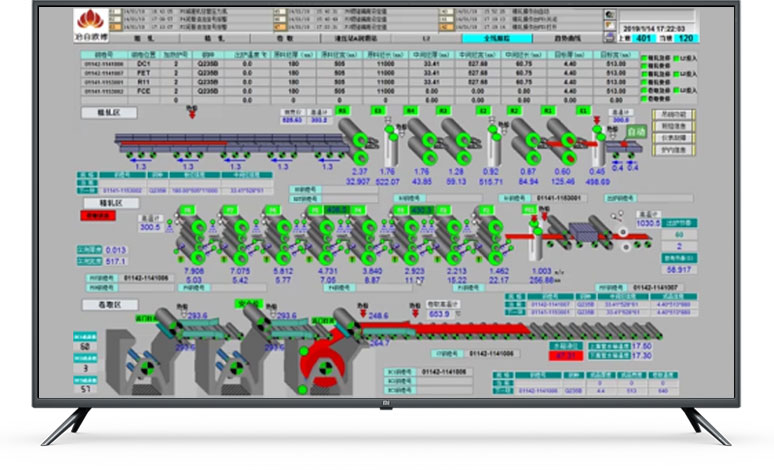Click the printer icon beside the top tabs
774x470 pixels.
(610, 38)
